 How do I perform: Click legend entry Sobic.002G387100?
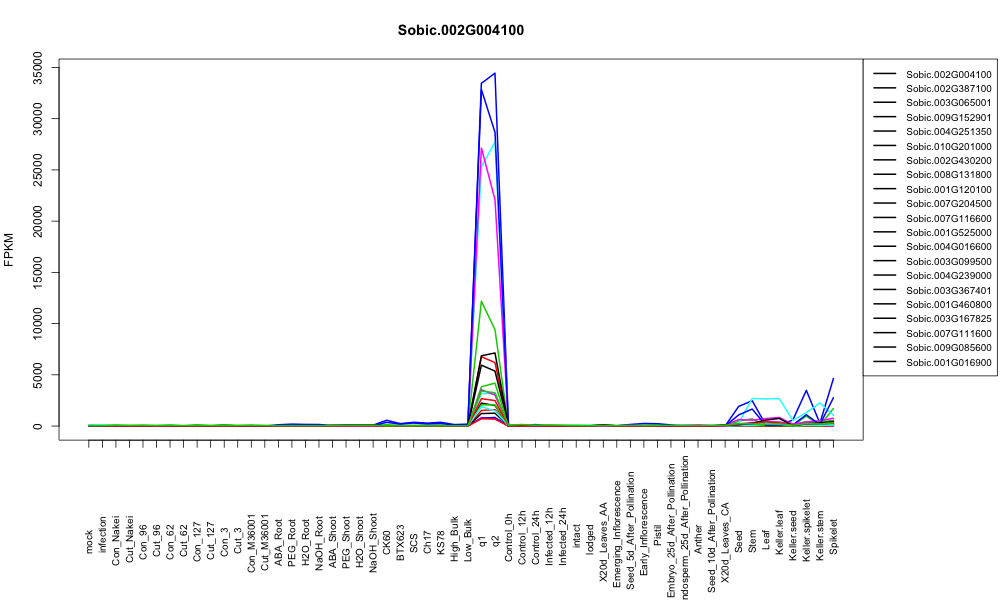[x=948, y=89]
